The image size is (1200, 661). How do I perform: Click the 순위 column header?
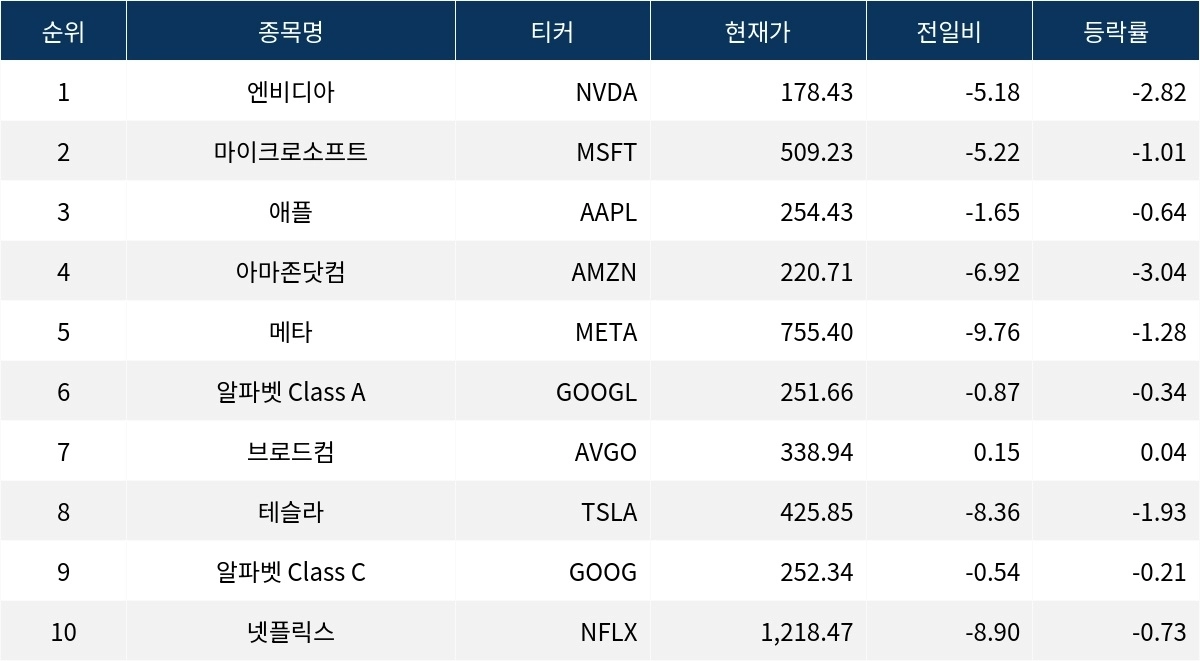(x=63, y=32)
